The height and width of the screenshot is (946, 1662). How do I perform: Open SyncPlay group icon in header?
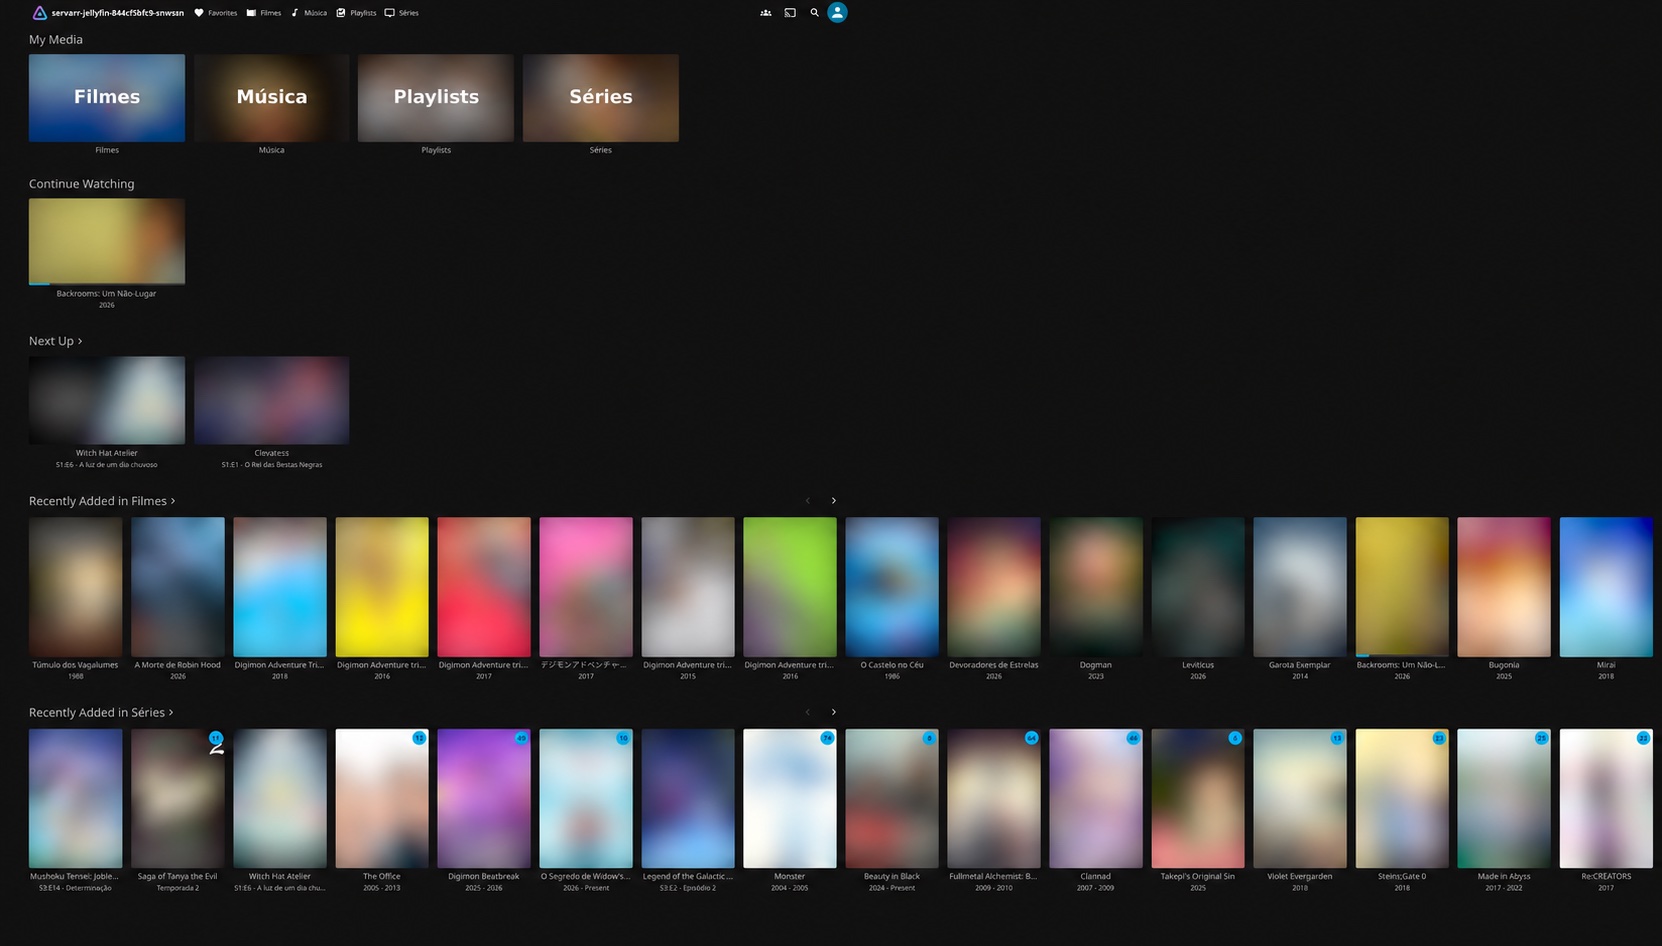click(766, 13)
